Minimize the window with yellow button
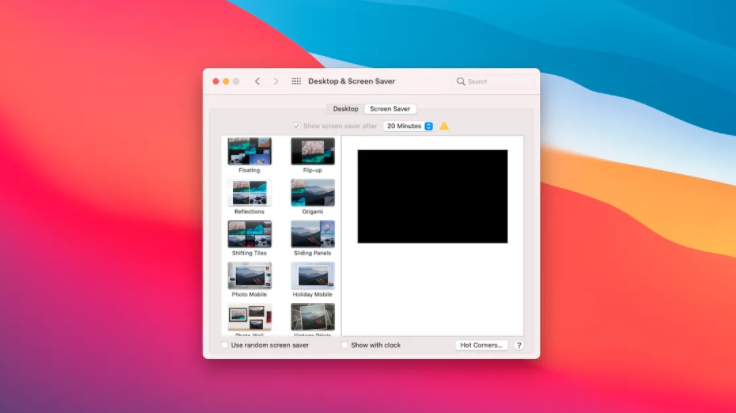Viewport: 736px width, 413px height. pyautogui.click(x=226, y=81)
